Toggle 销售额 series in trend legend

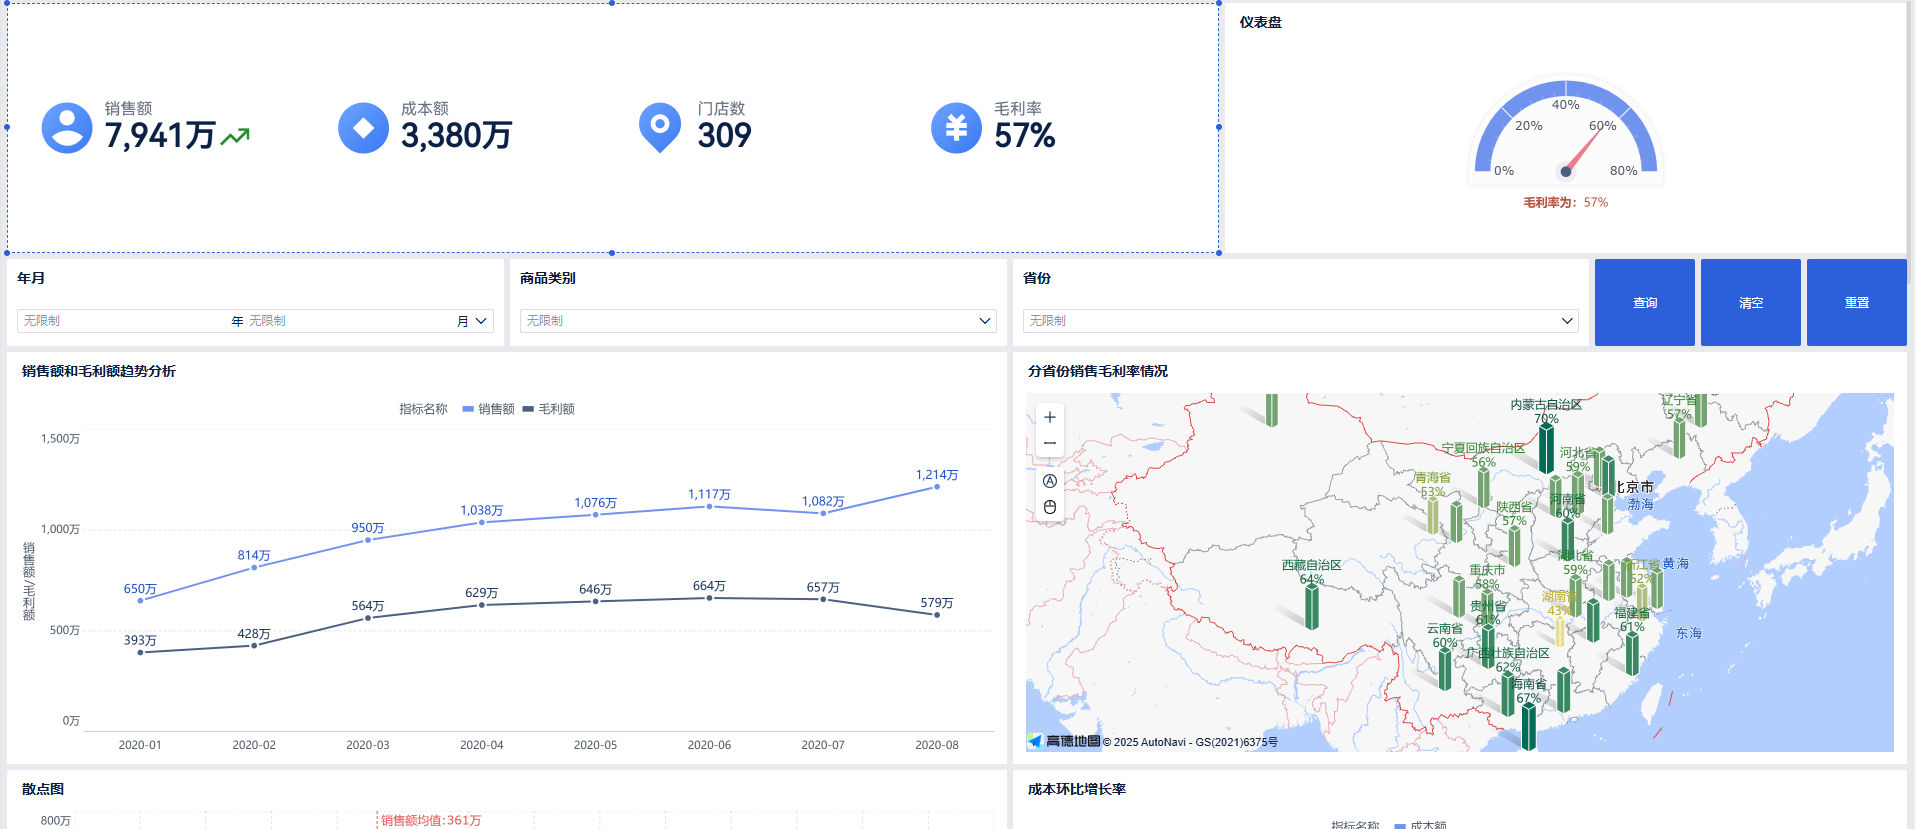[x=488, y=409]
